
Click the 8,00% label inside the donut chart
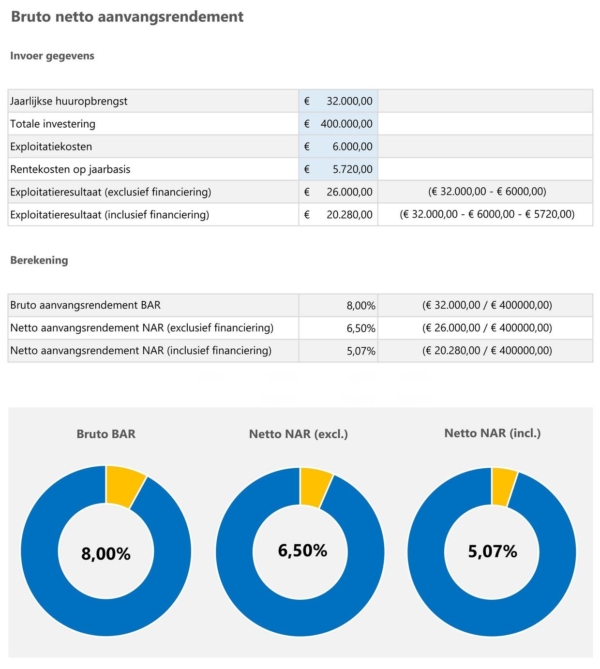105,553
